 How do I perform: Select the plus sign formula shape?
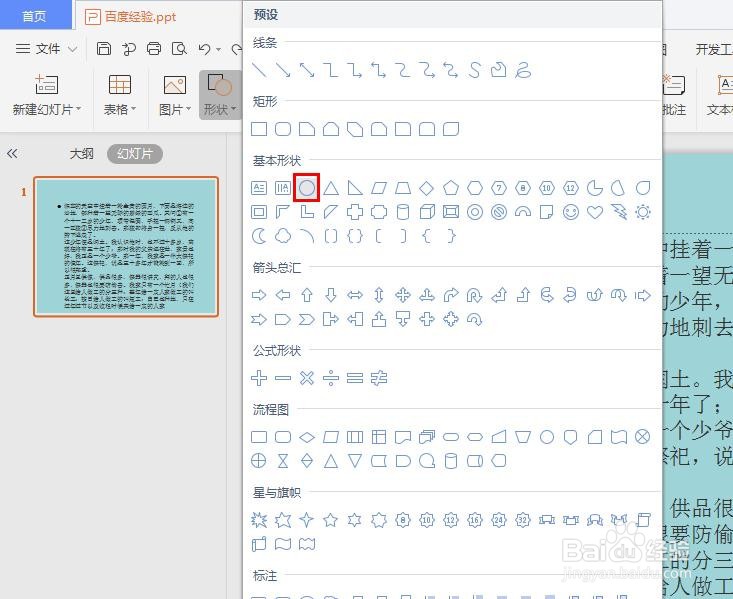[x=259, y=378]
